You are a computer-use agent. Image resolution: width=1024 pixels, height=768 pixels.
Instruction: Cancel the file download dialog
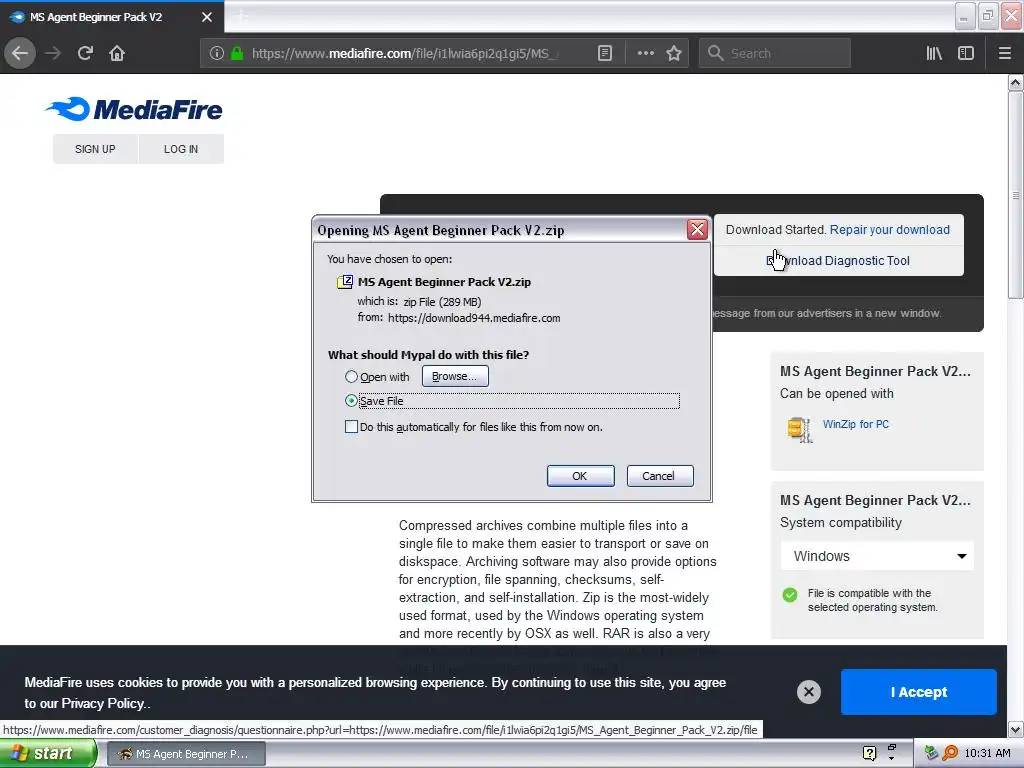tap(660, 476)
